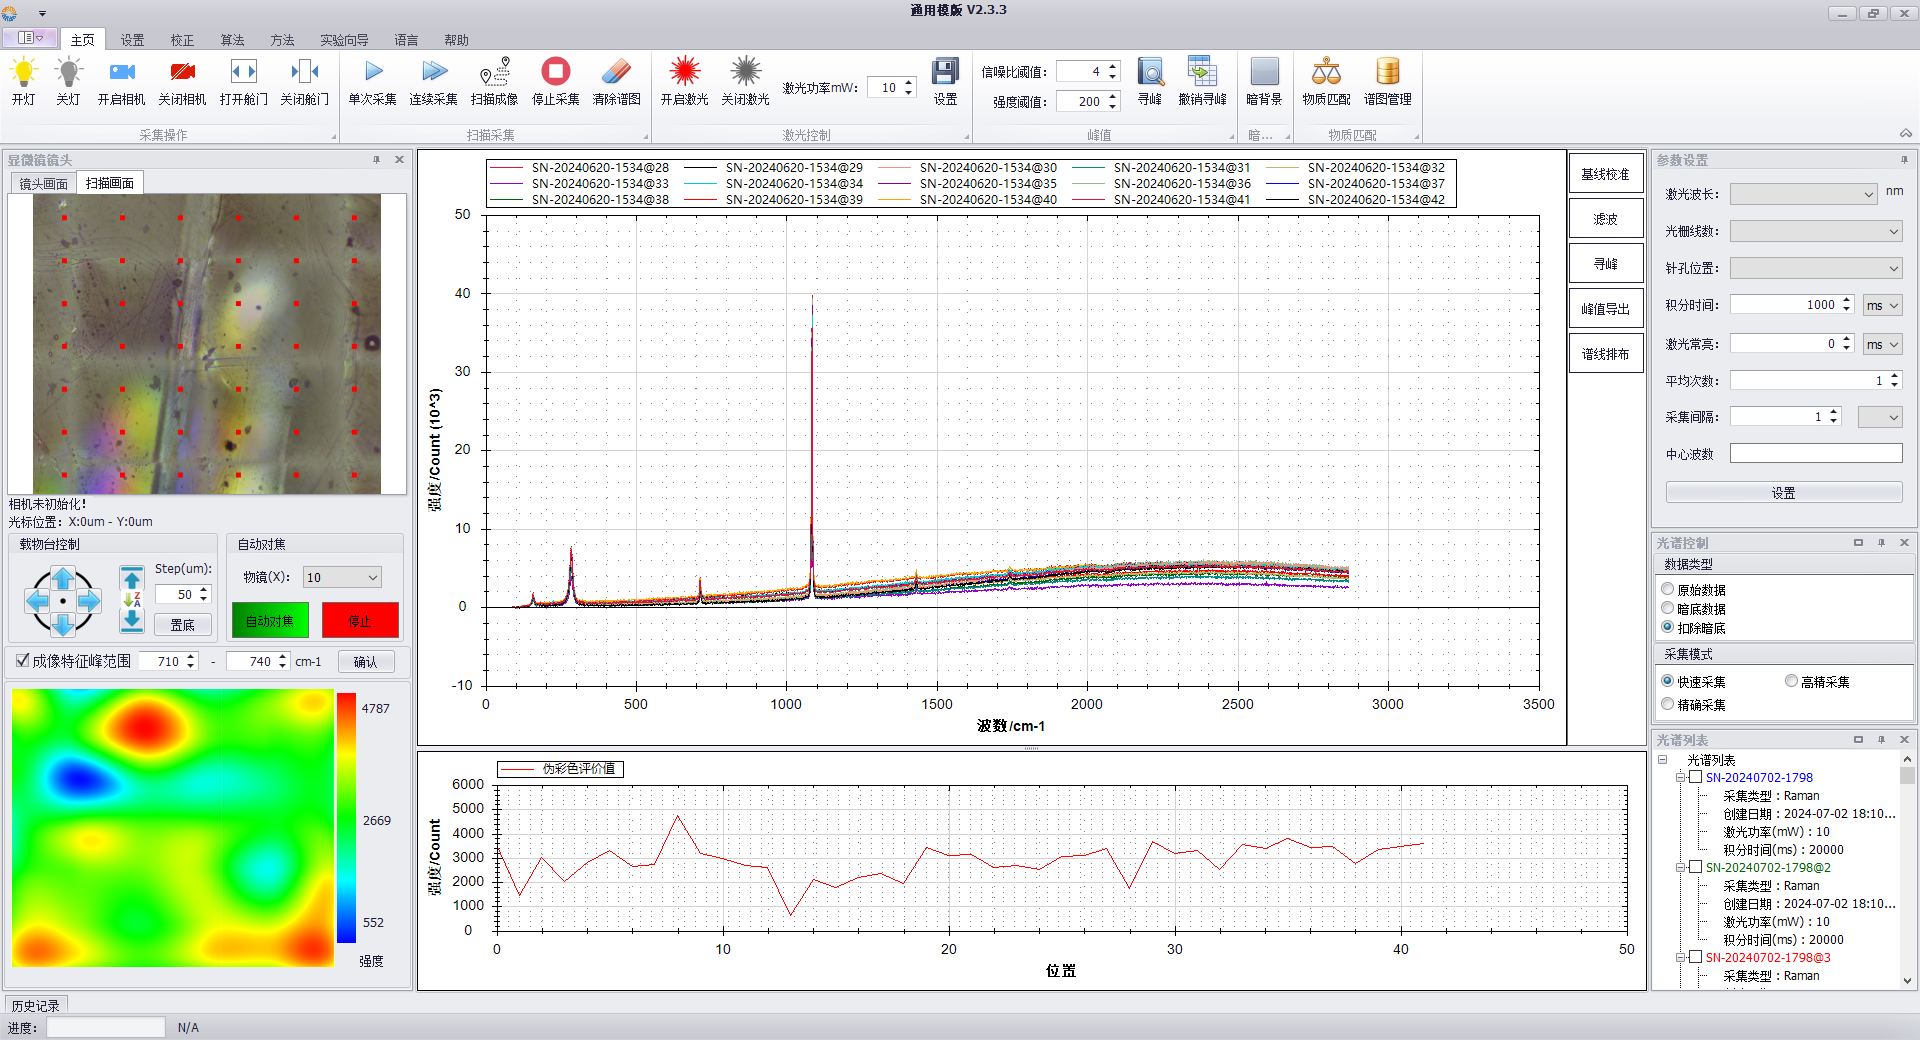
Task: Click the 基线校准 button
Action: [1605, 174]
